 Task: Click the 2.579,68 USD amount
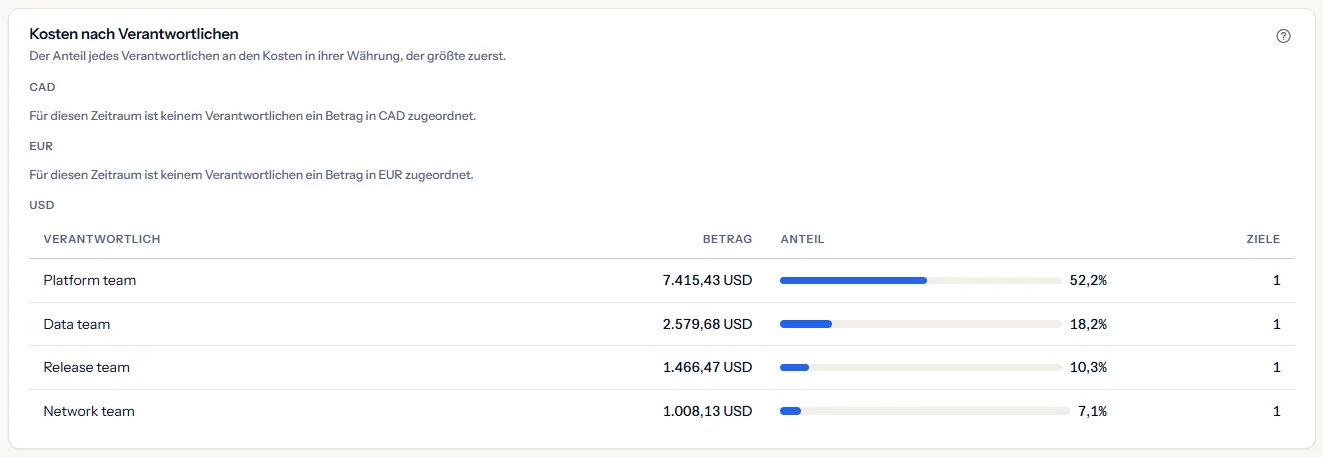(707, 325)
